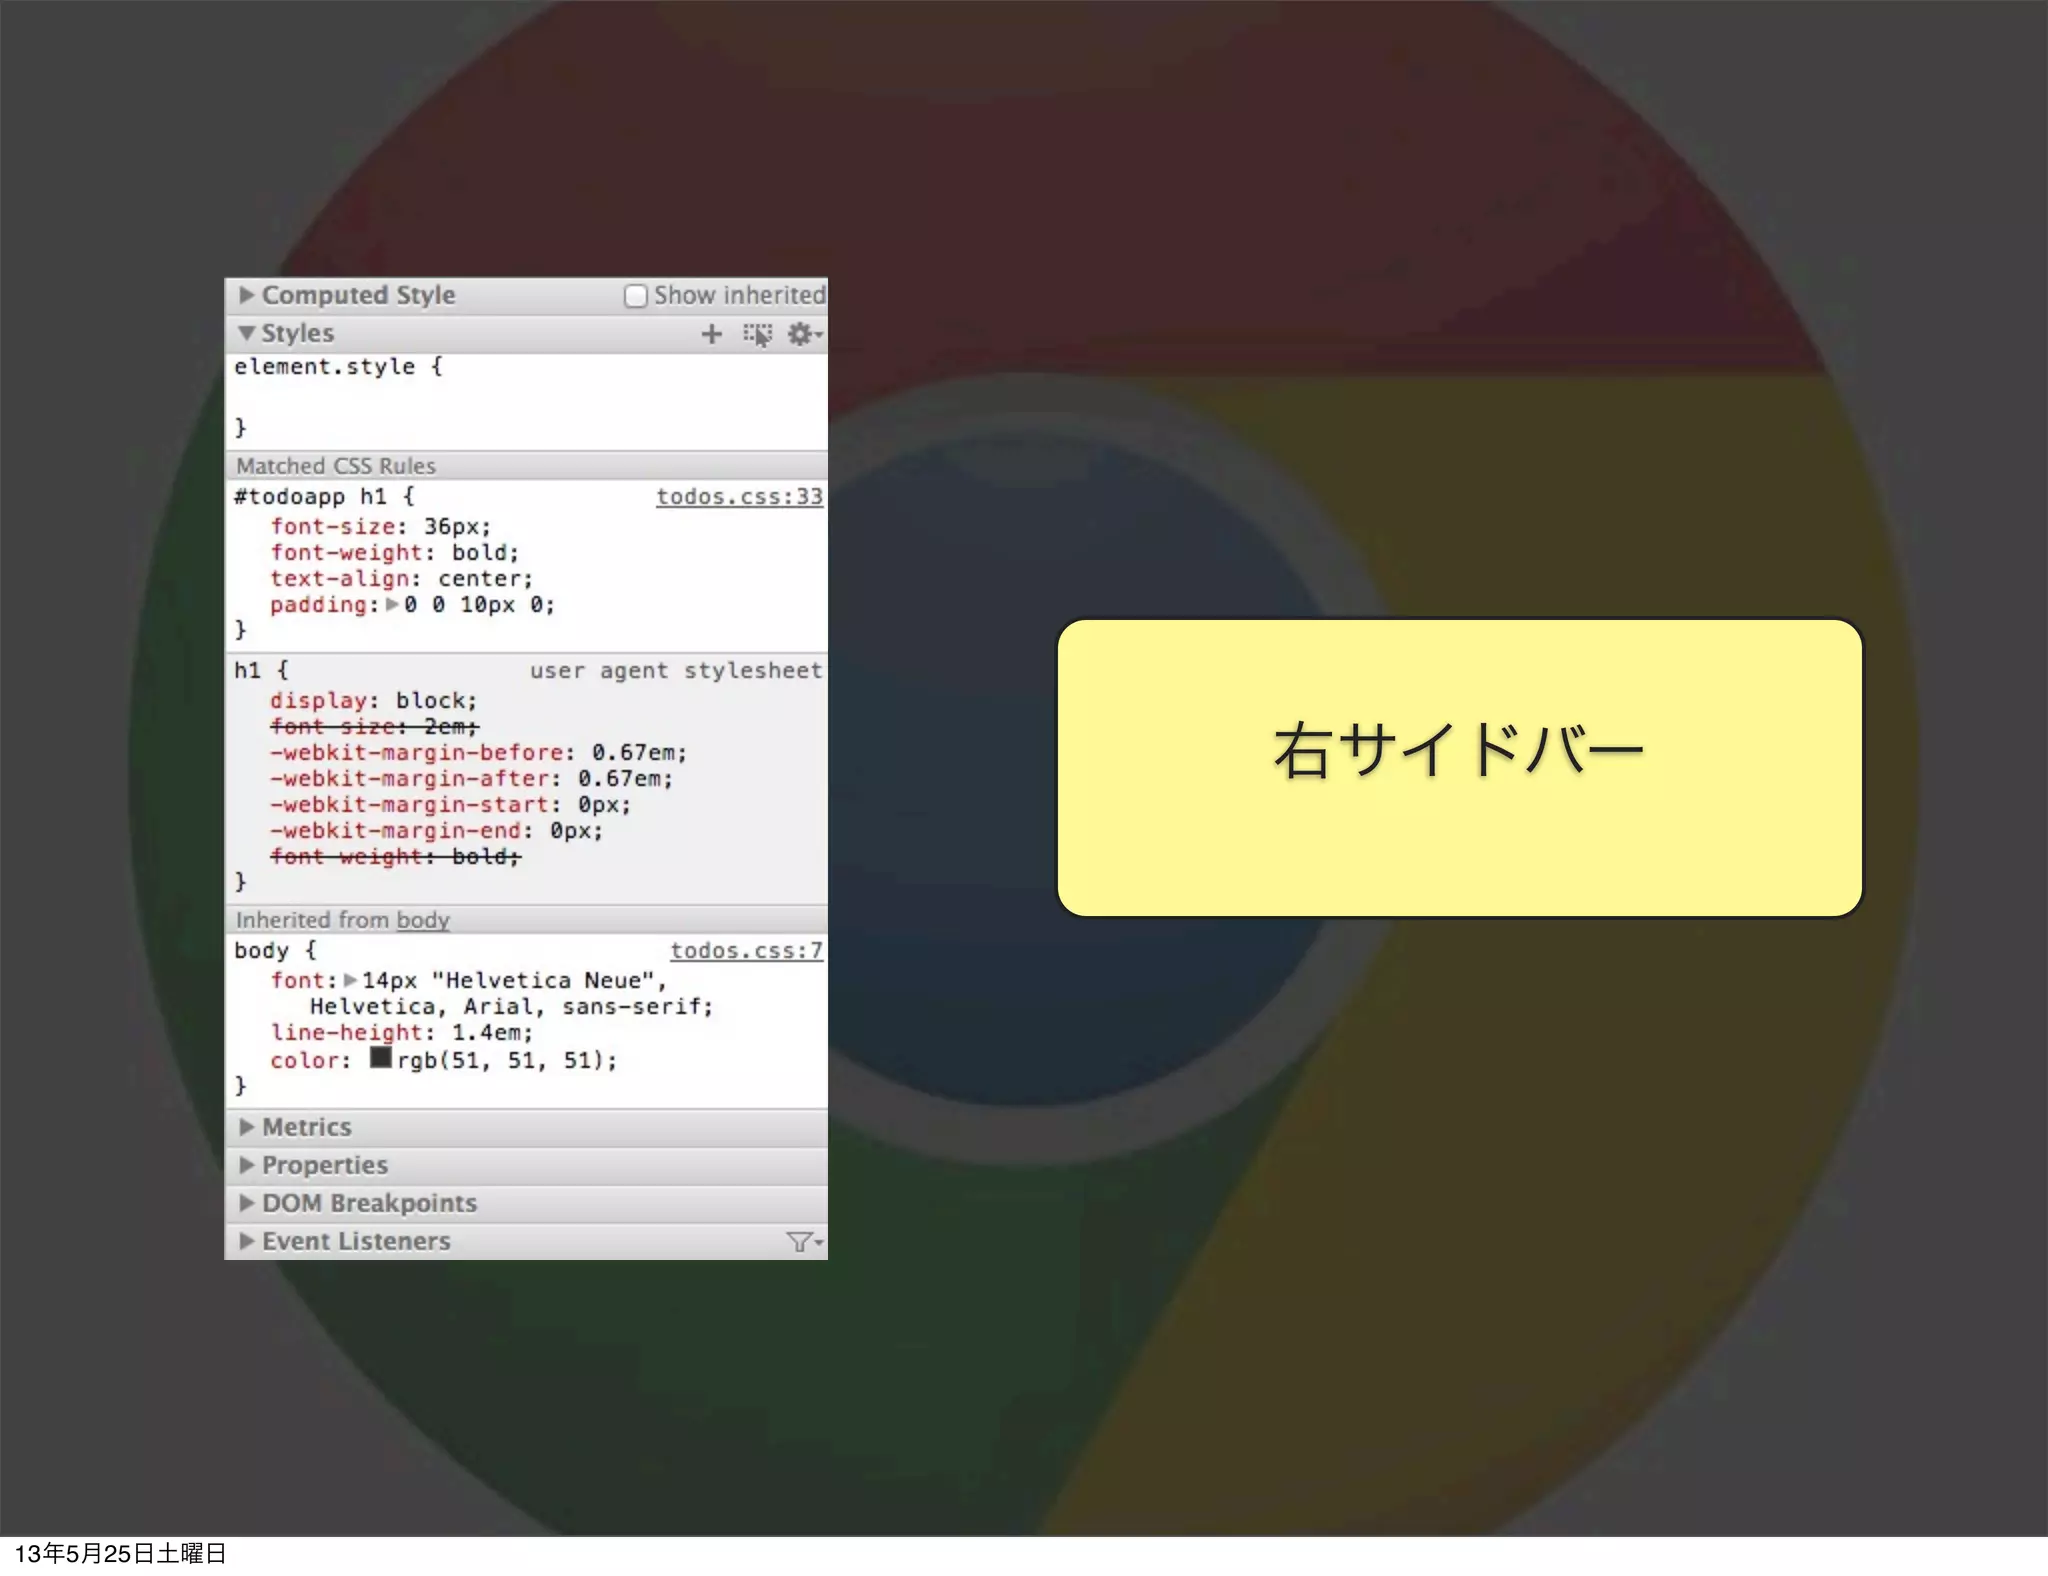The width and height of the screenshot is (2048, 1576).
Task: Expand the Event Listeners section
Action: click(x=246, y=1241)
